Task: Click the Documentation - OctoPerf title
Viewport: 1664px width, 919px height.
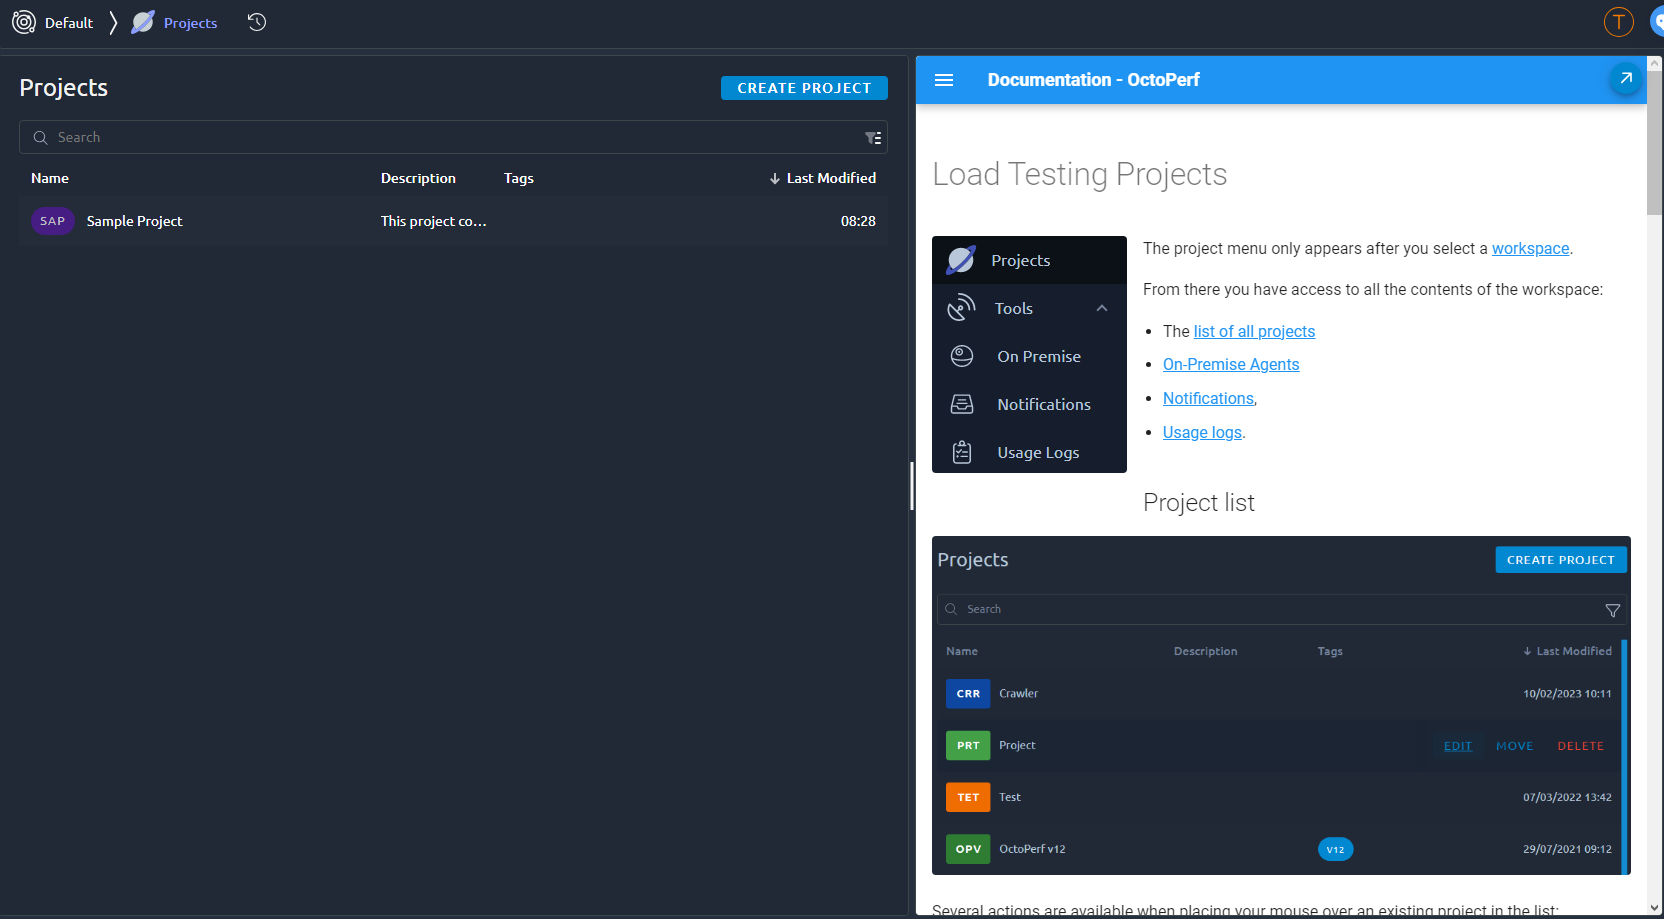Action: (1093, 80)
